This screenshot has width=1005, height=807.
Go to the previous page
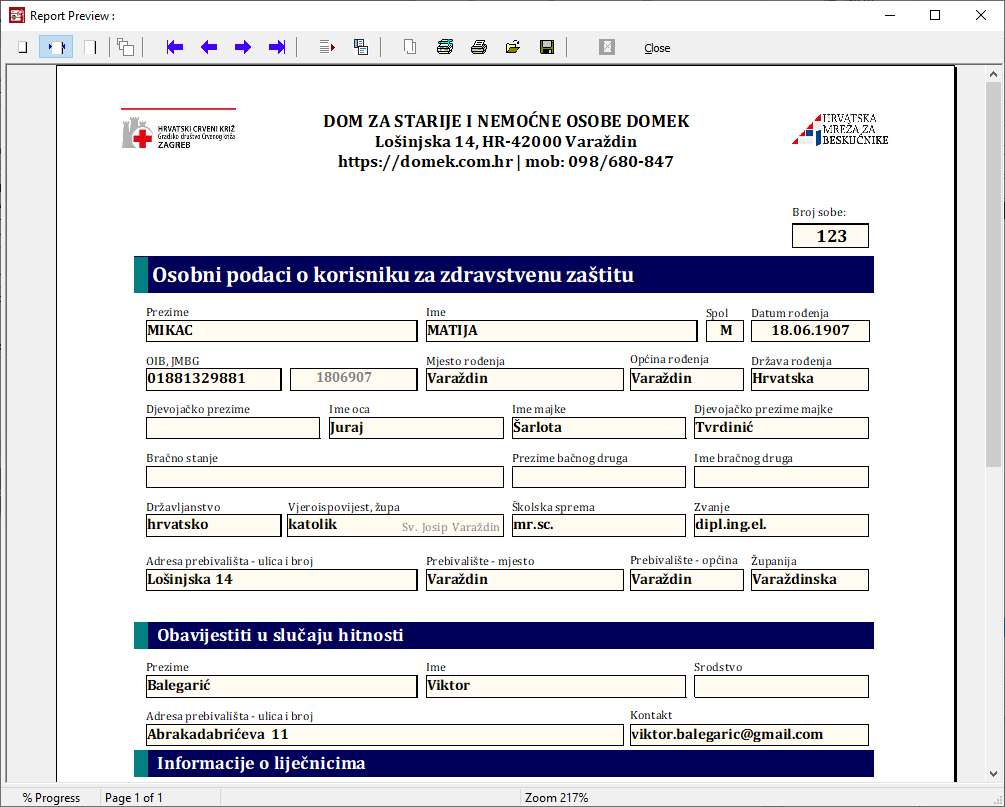[209, 47]
